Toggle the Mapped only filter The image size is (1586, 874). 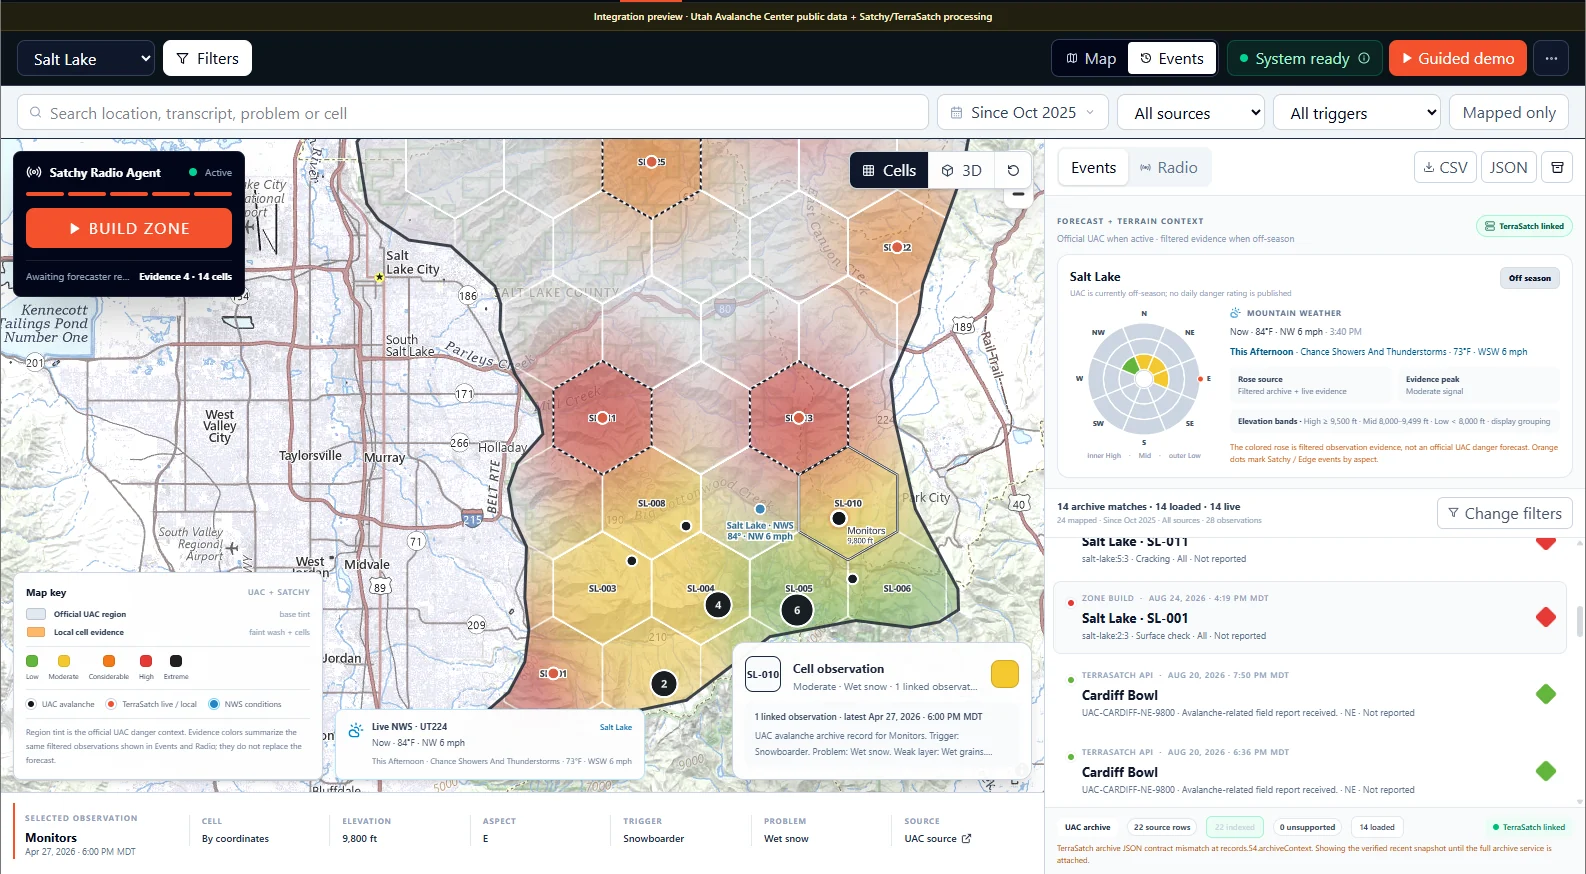coord(1509,113)
